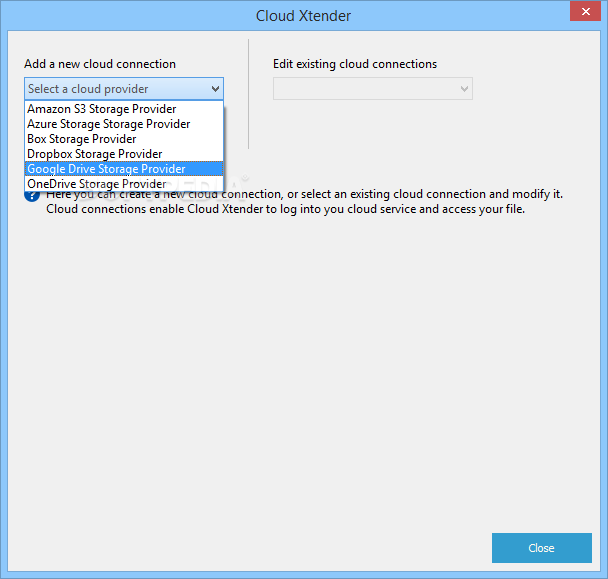Select OneDrive Storage Provider entry
The image size is (608, 579).
(x=124, y=183)
